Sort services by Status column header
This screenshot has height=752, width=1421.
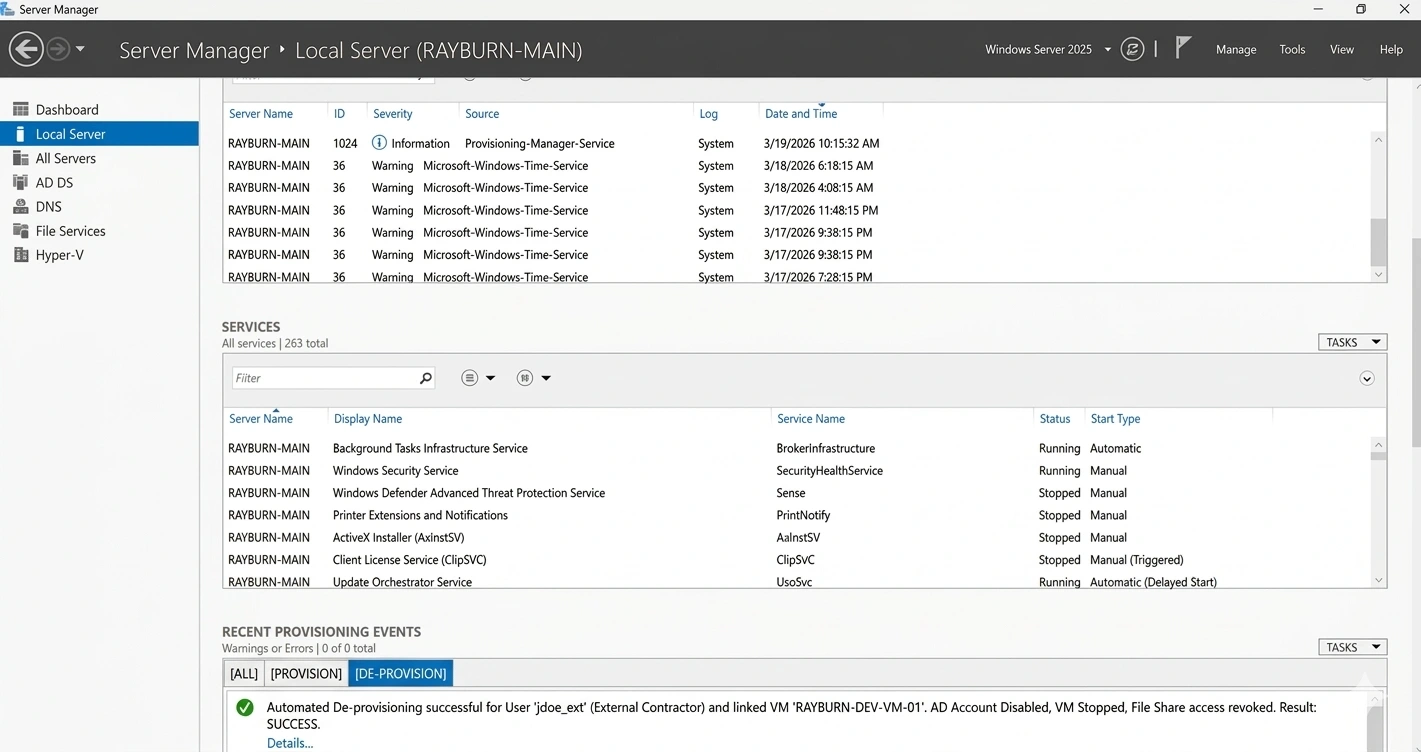coord(1054,419)
